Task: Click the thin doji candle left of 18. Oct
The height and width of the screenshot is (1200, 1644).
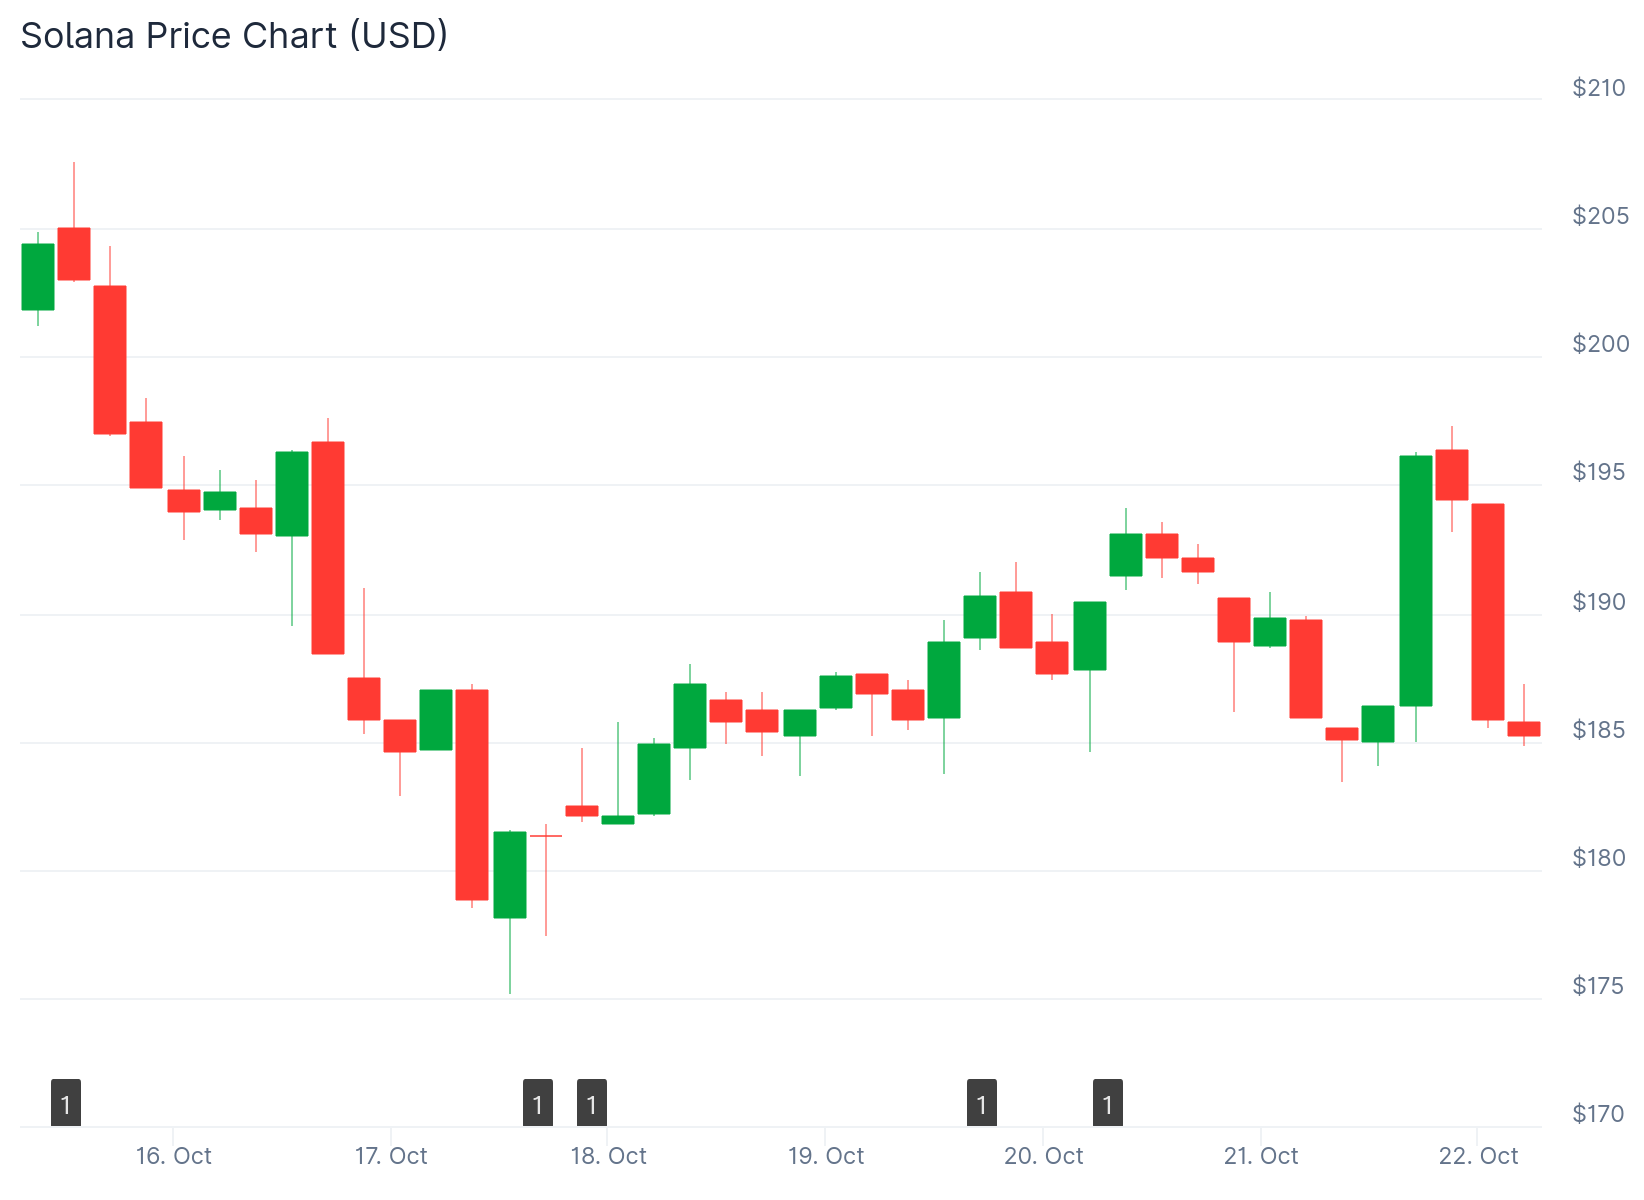Action: point(546,836)
